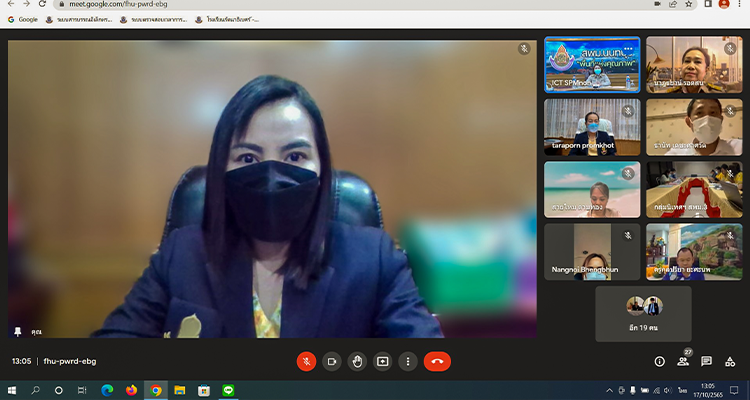Open Microsoft Store from taskbar

(x=204, y=390)
